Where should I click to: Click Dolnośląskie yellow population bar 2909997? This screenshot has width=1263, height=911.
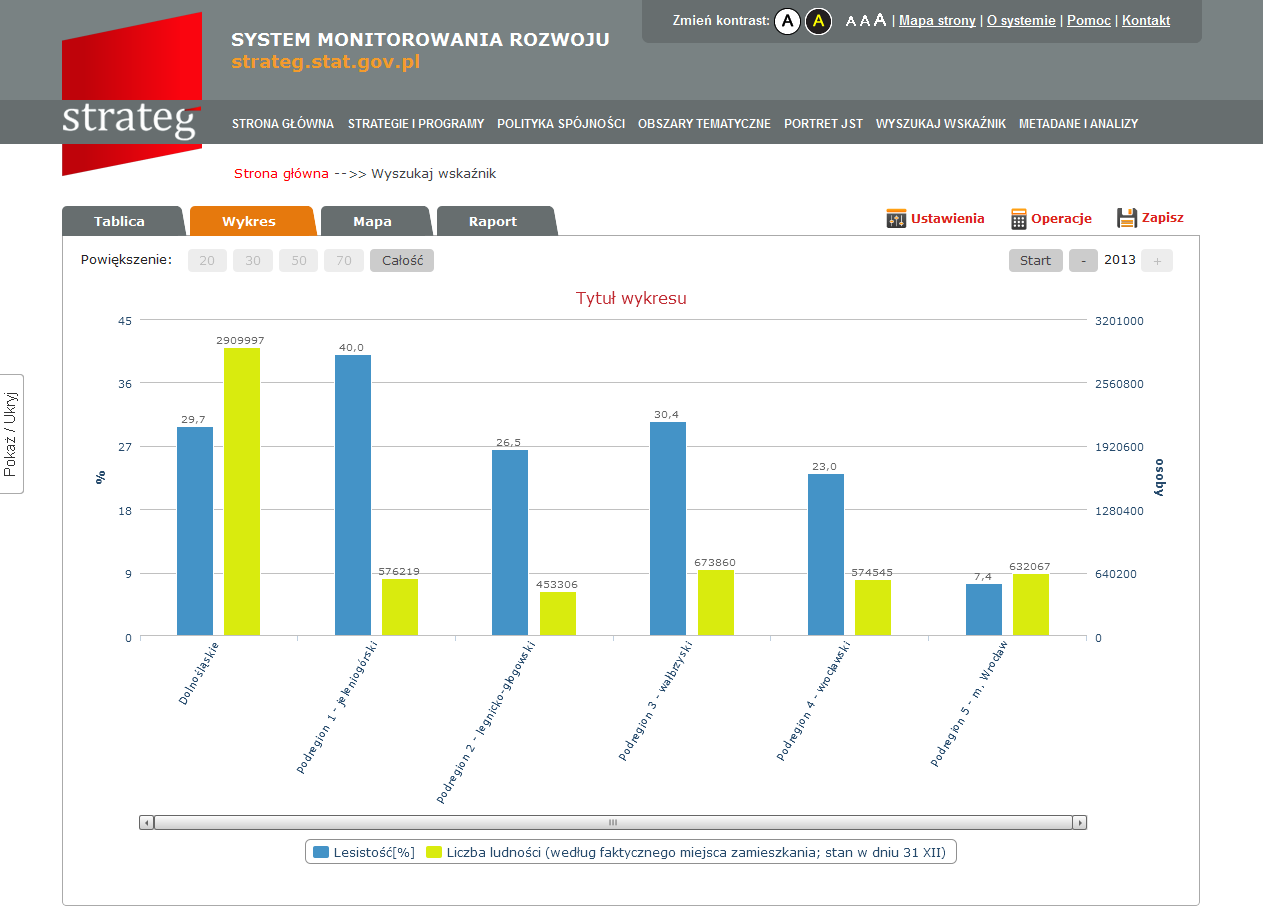click(x=242, y=492)
